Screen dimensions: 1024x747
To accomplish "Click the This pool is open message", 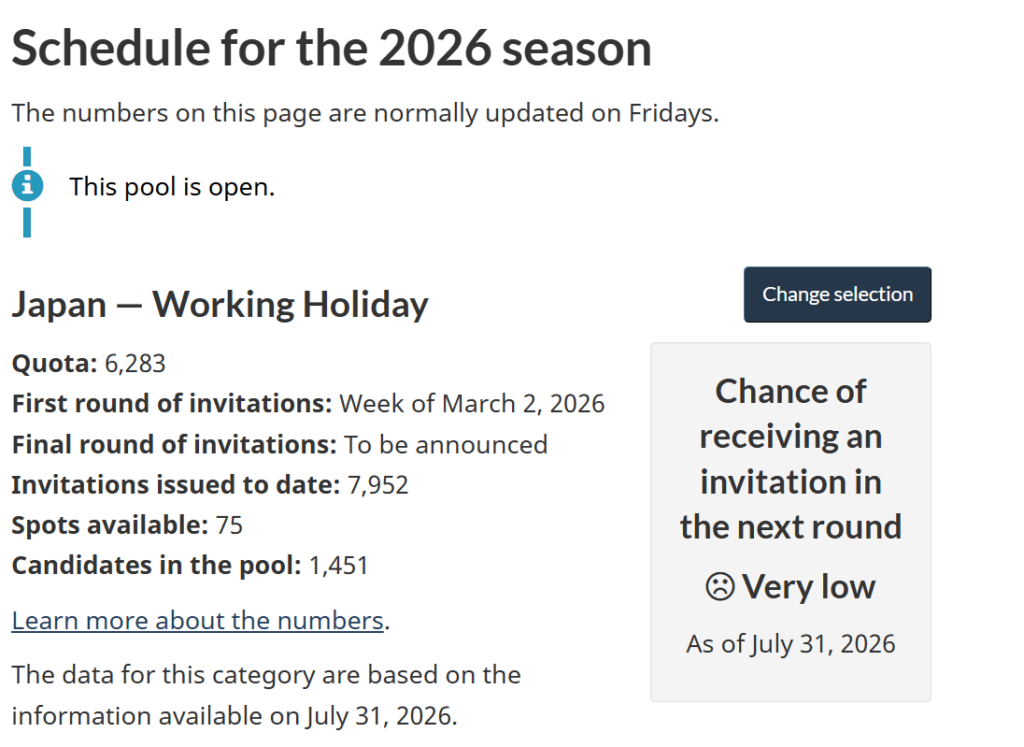I will pyautogui.click(x=172, y=187).
